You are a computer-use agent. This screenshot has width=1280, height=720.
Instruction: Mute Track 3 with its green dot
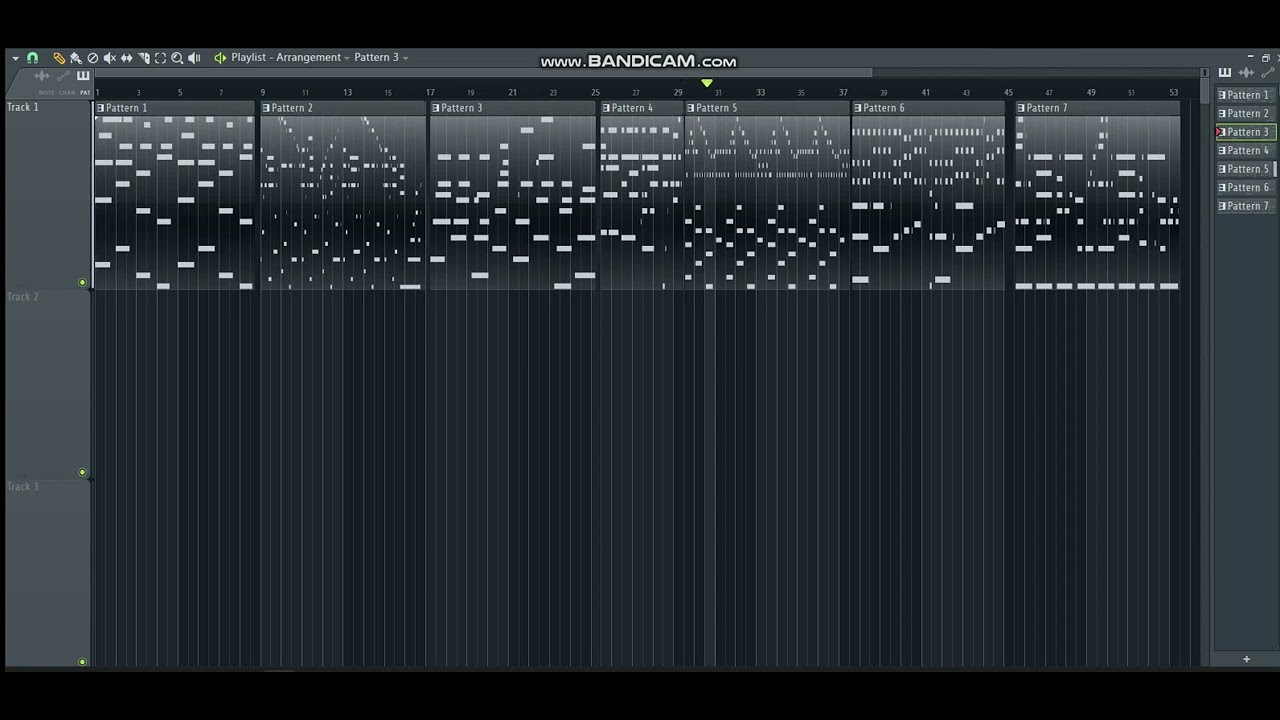point(82,661)
